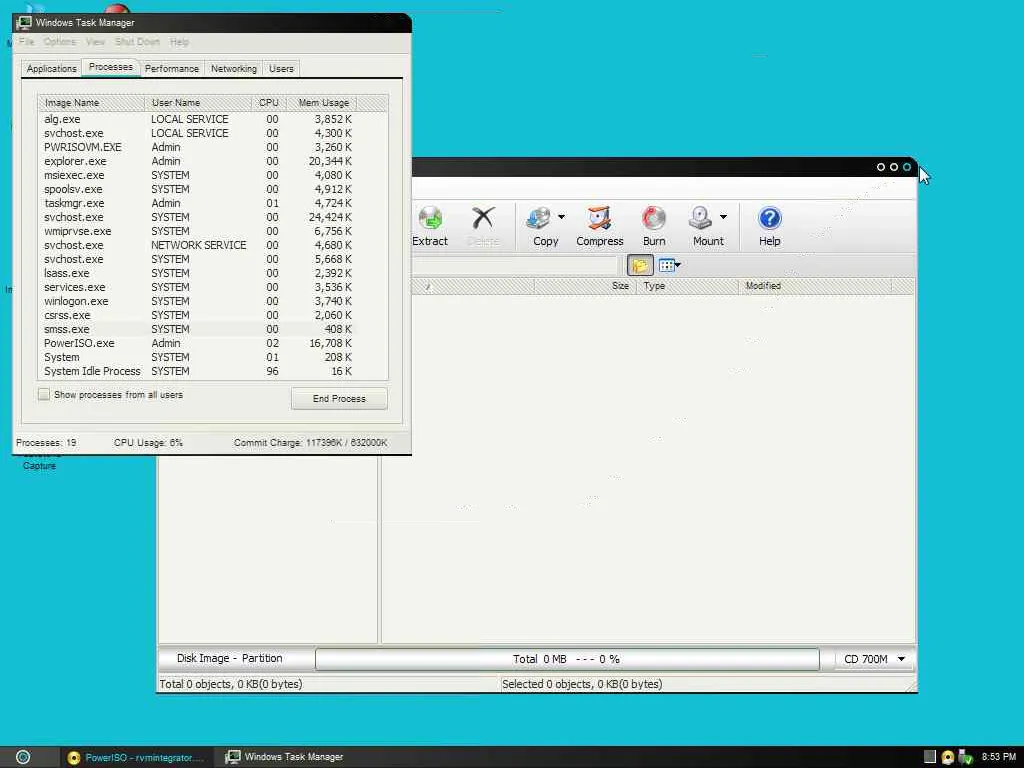This screenshot has height=768, width=1024.
Task: Click the Total 0 MB capacity progress bar
Action: coord(567,659)
